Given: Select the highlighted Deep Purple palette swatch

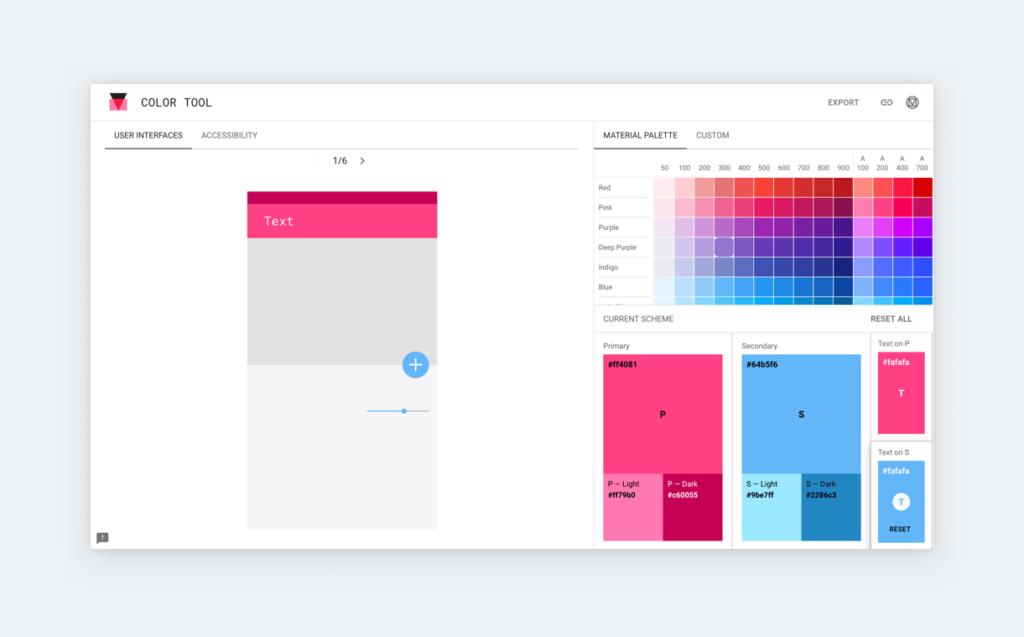Looking at the screenshot, I should coord(724,246).
